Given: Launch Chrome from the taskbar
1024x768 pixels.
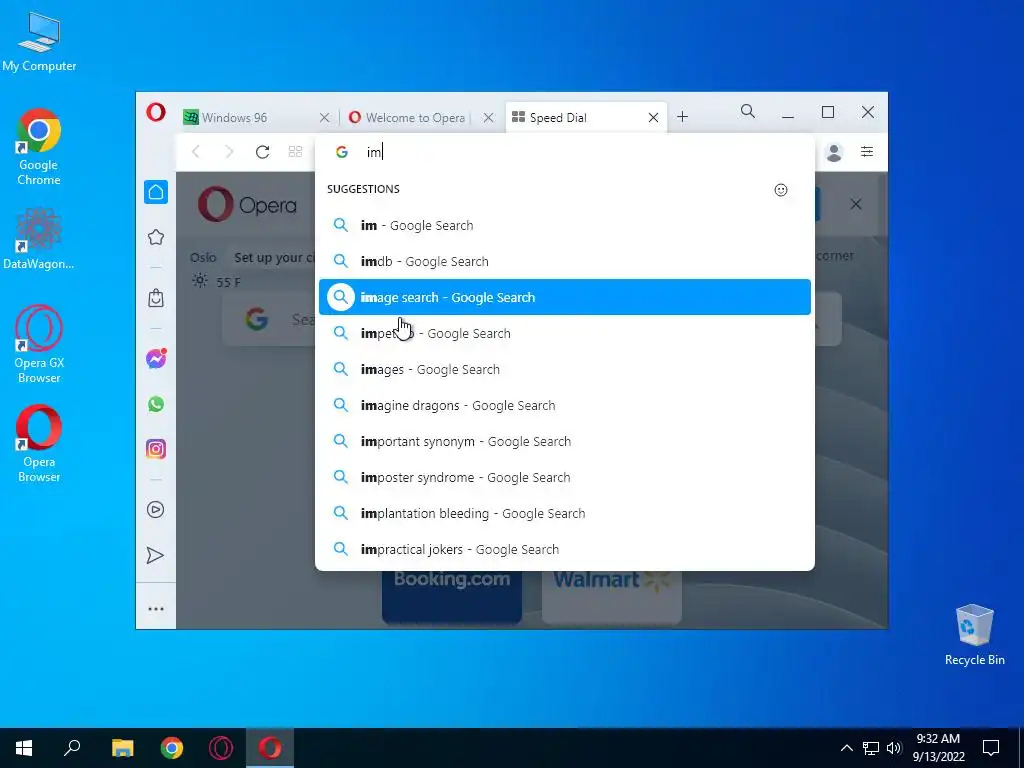Looking at the screenshot, I should (172, 748).
